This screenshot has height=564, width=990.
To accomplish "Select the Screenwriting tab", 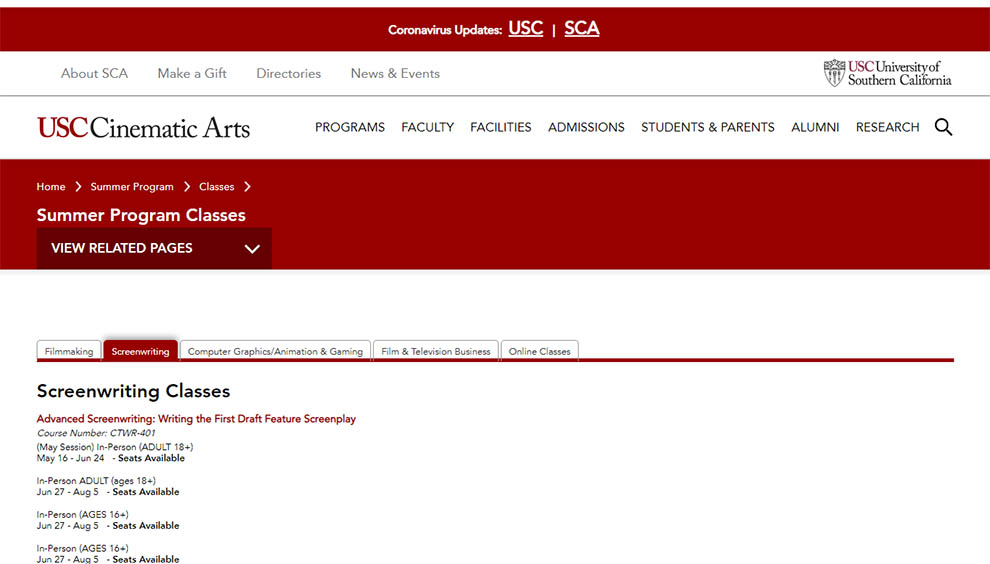I will 140,351.
